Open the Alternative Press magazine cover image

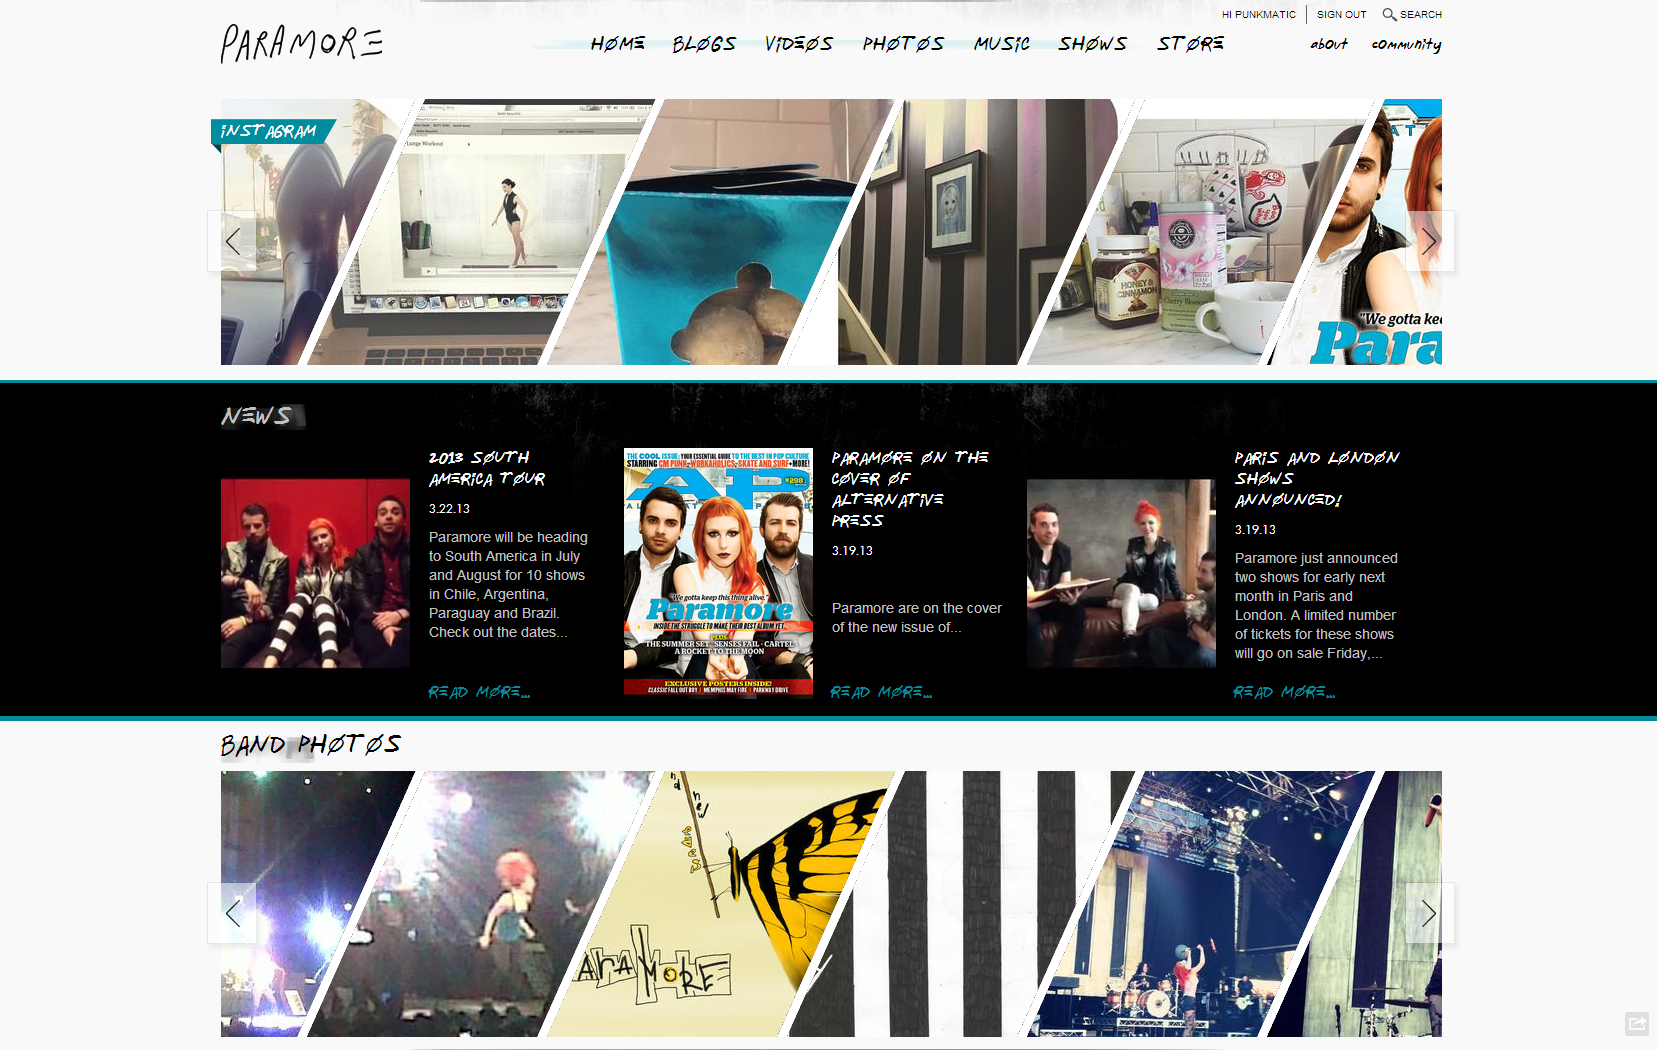(x=718, y=572)
